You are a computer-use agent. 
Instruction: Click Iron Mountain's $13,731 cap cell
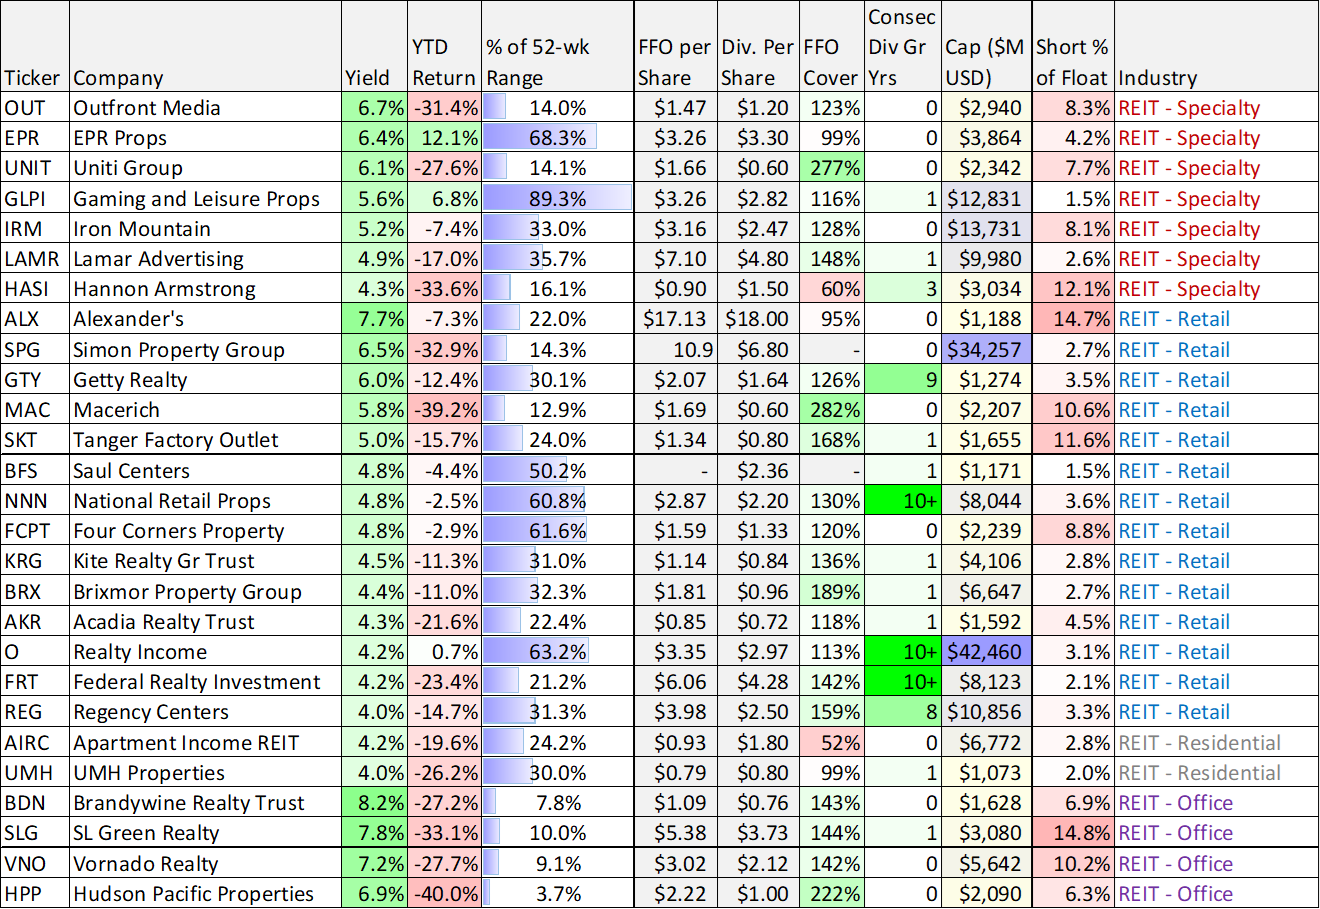987,229
